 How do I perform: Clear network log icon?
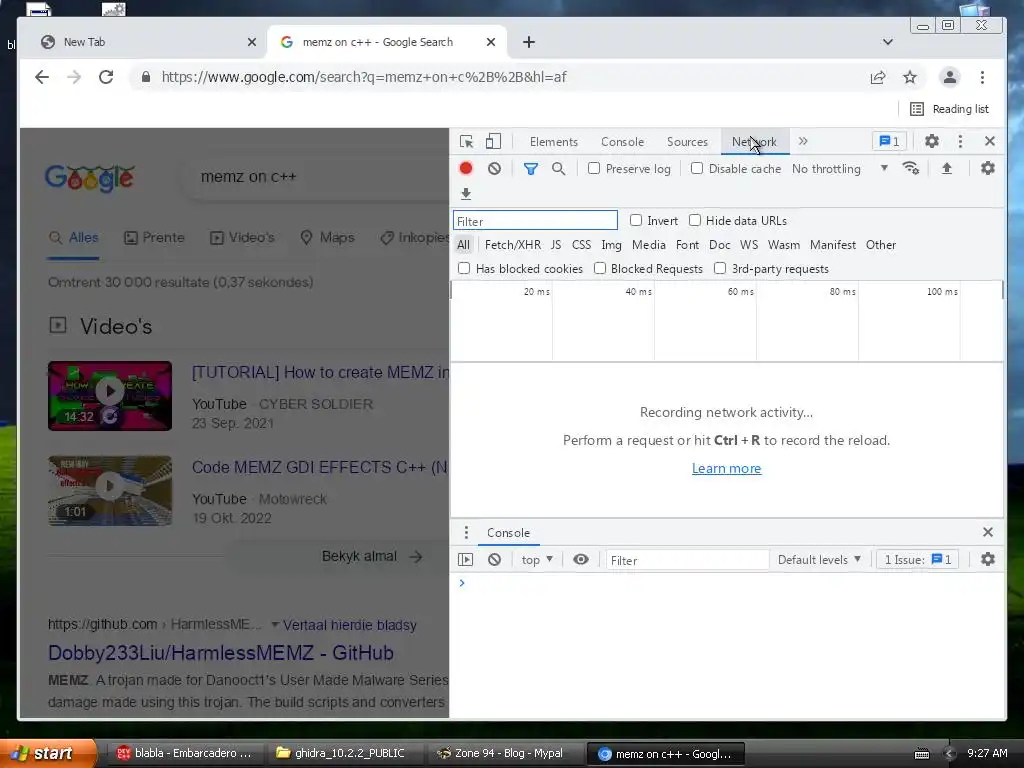pyautogui.click(x=494, y=168)
